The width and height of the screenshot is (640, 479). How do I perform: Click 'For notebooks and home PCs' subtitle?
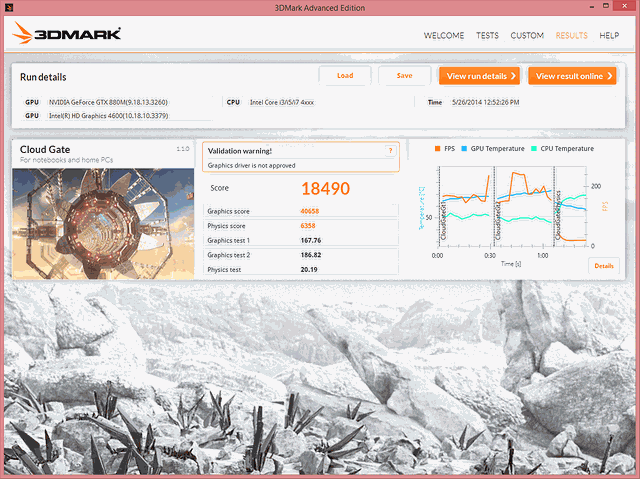coord(67,160)
